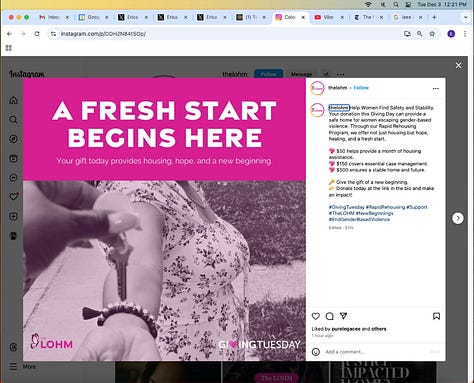Open #NewBeginnings hashtag
Viewport: 474px width, 383px height.
pyautogui.click(x=374, y=213)
